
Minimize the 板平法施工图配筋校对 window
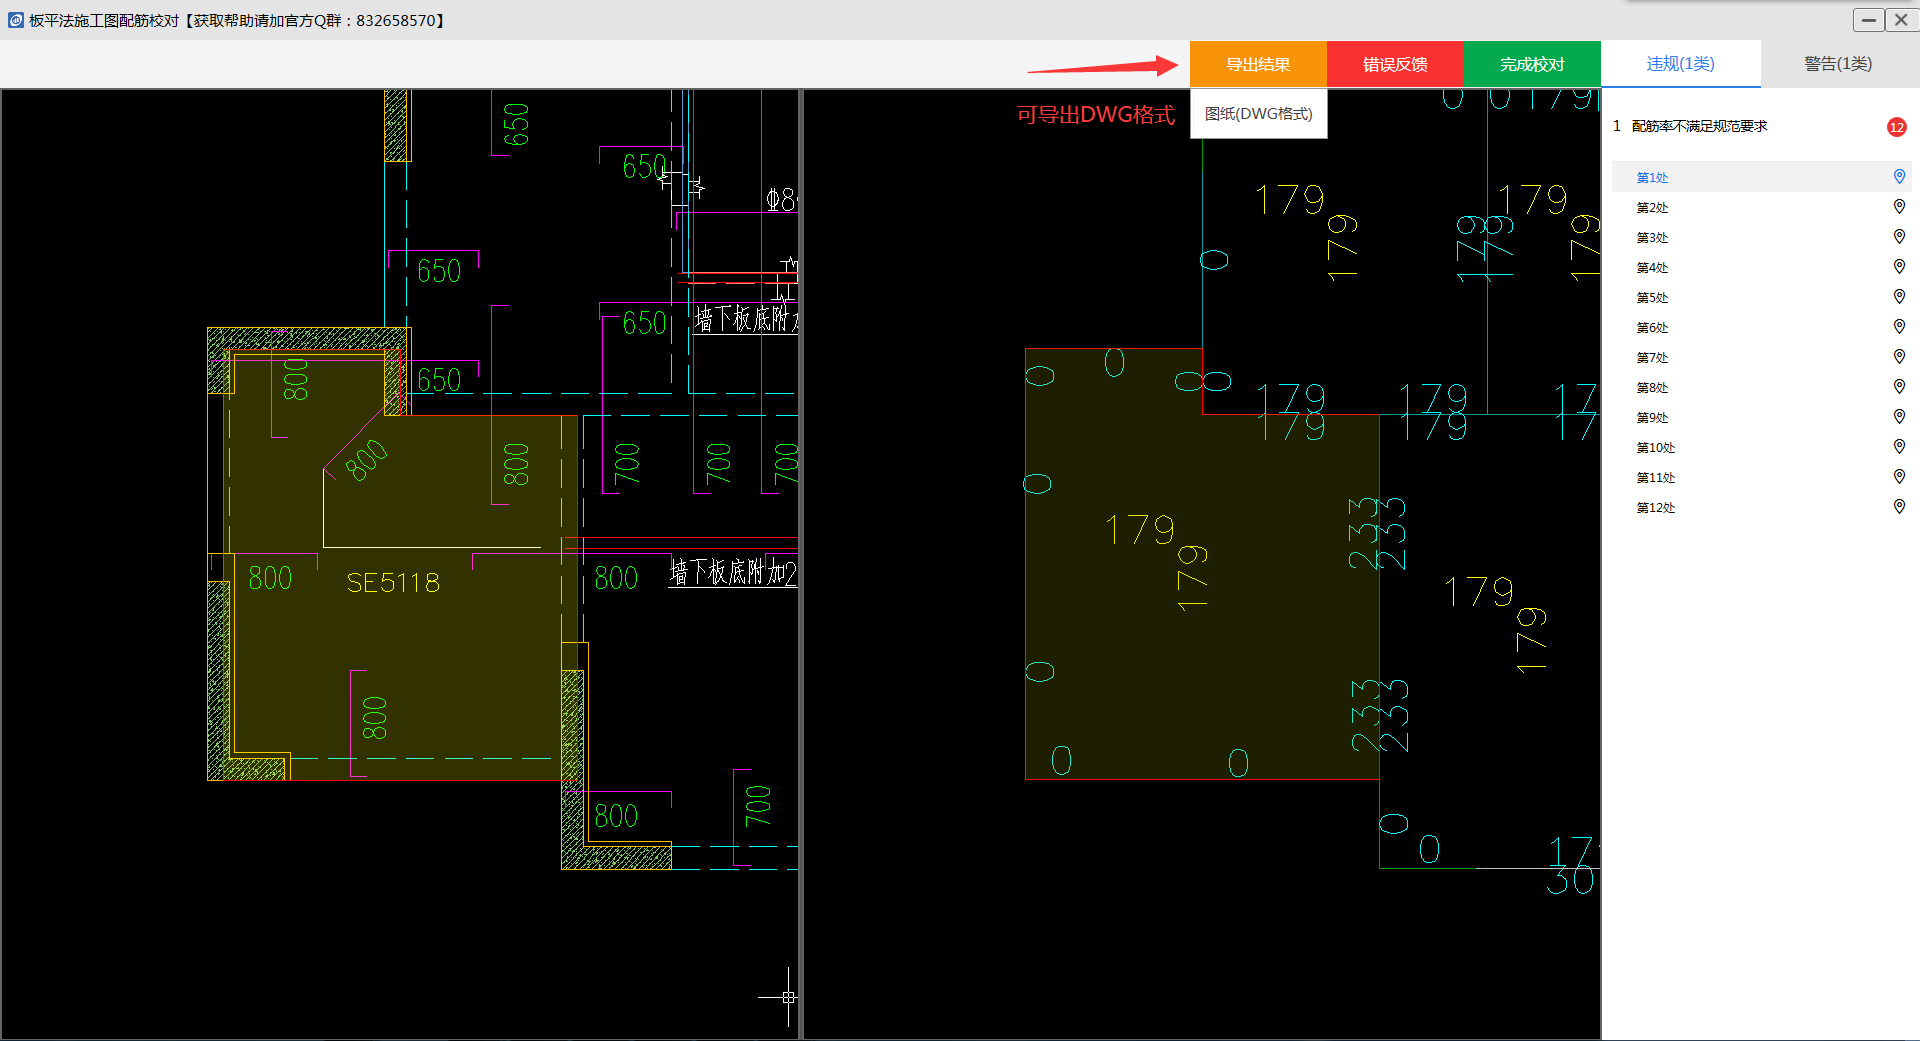coord(1868,20)
